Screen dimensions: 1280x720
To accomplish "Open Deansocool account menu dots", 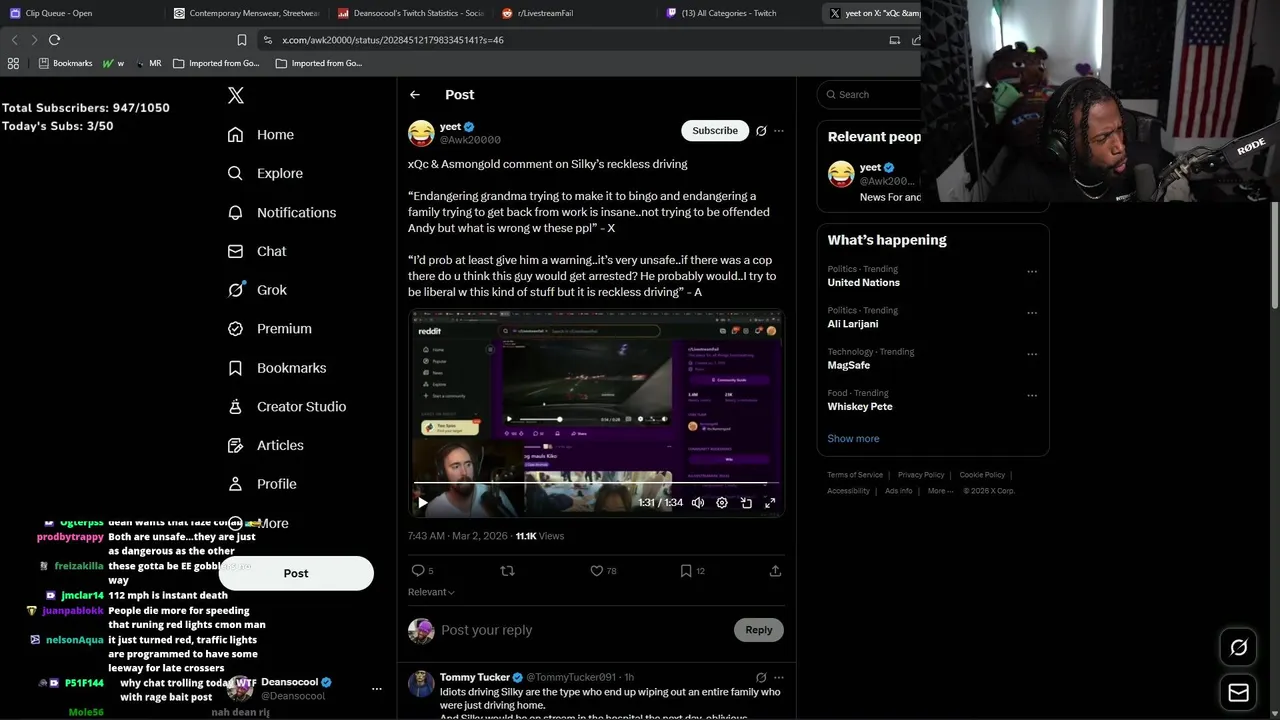I will [377, 689].
